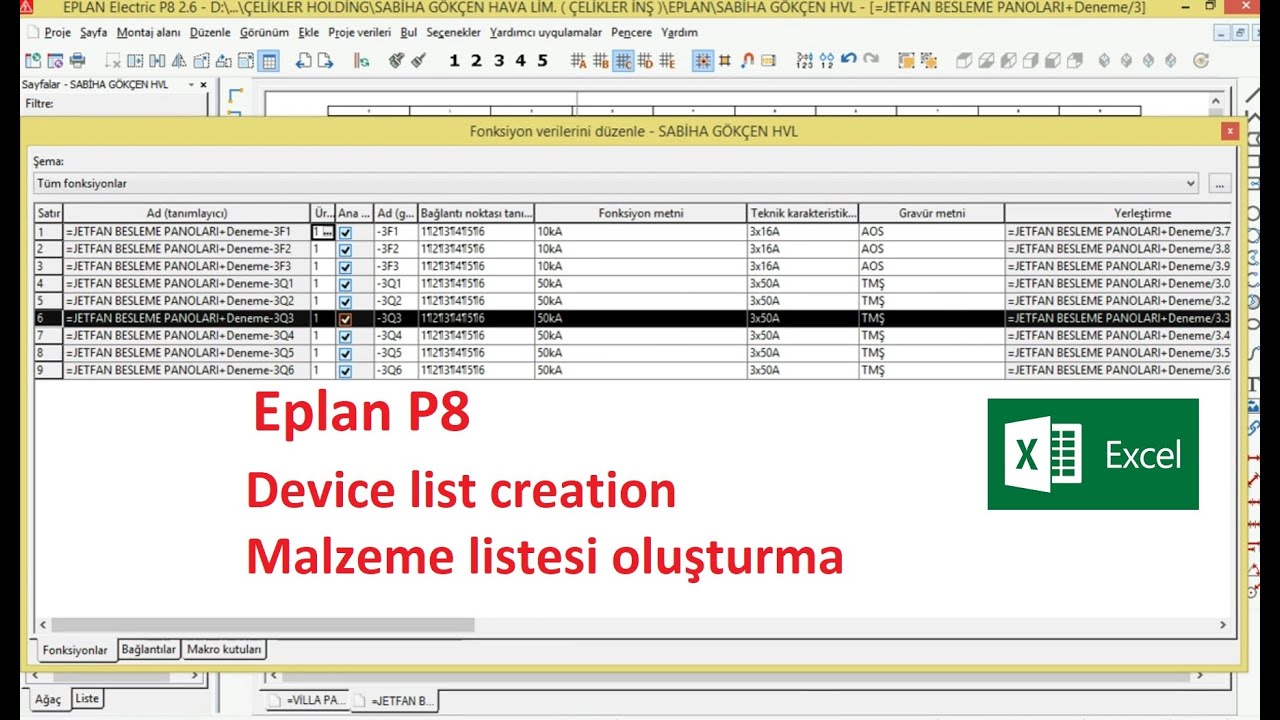The image size is (1280, 720).
Task: Click the dialog horizontal scrollbar thumb
Action: [x=263, y=625]
